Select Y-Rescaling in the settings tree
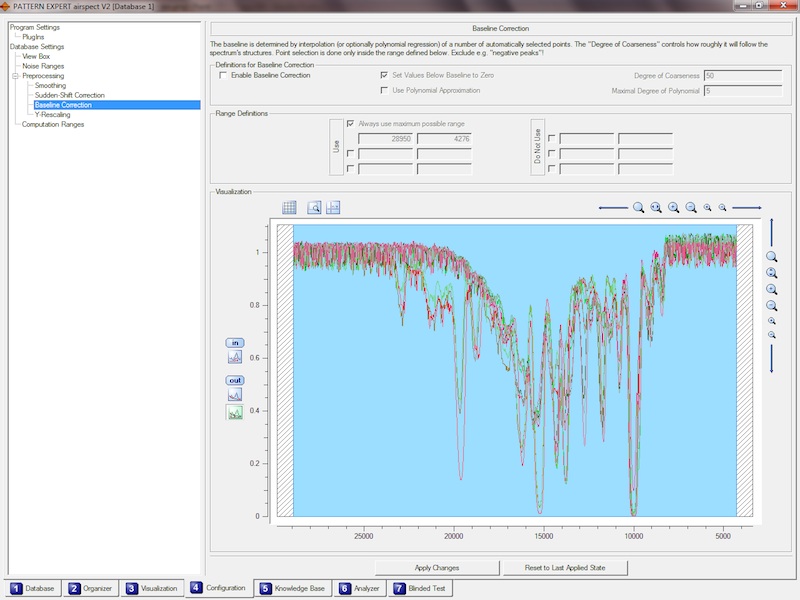 (x=52, y=115)
